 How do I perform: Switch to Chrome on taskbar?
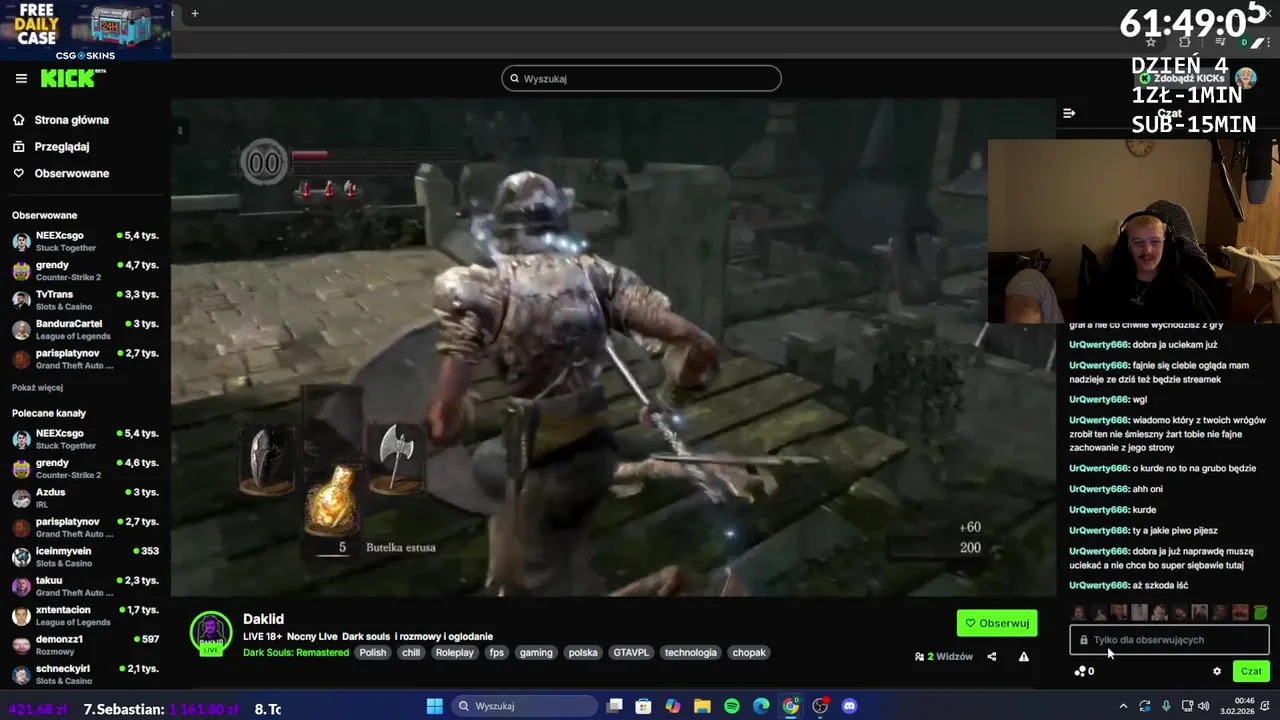791,706
